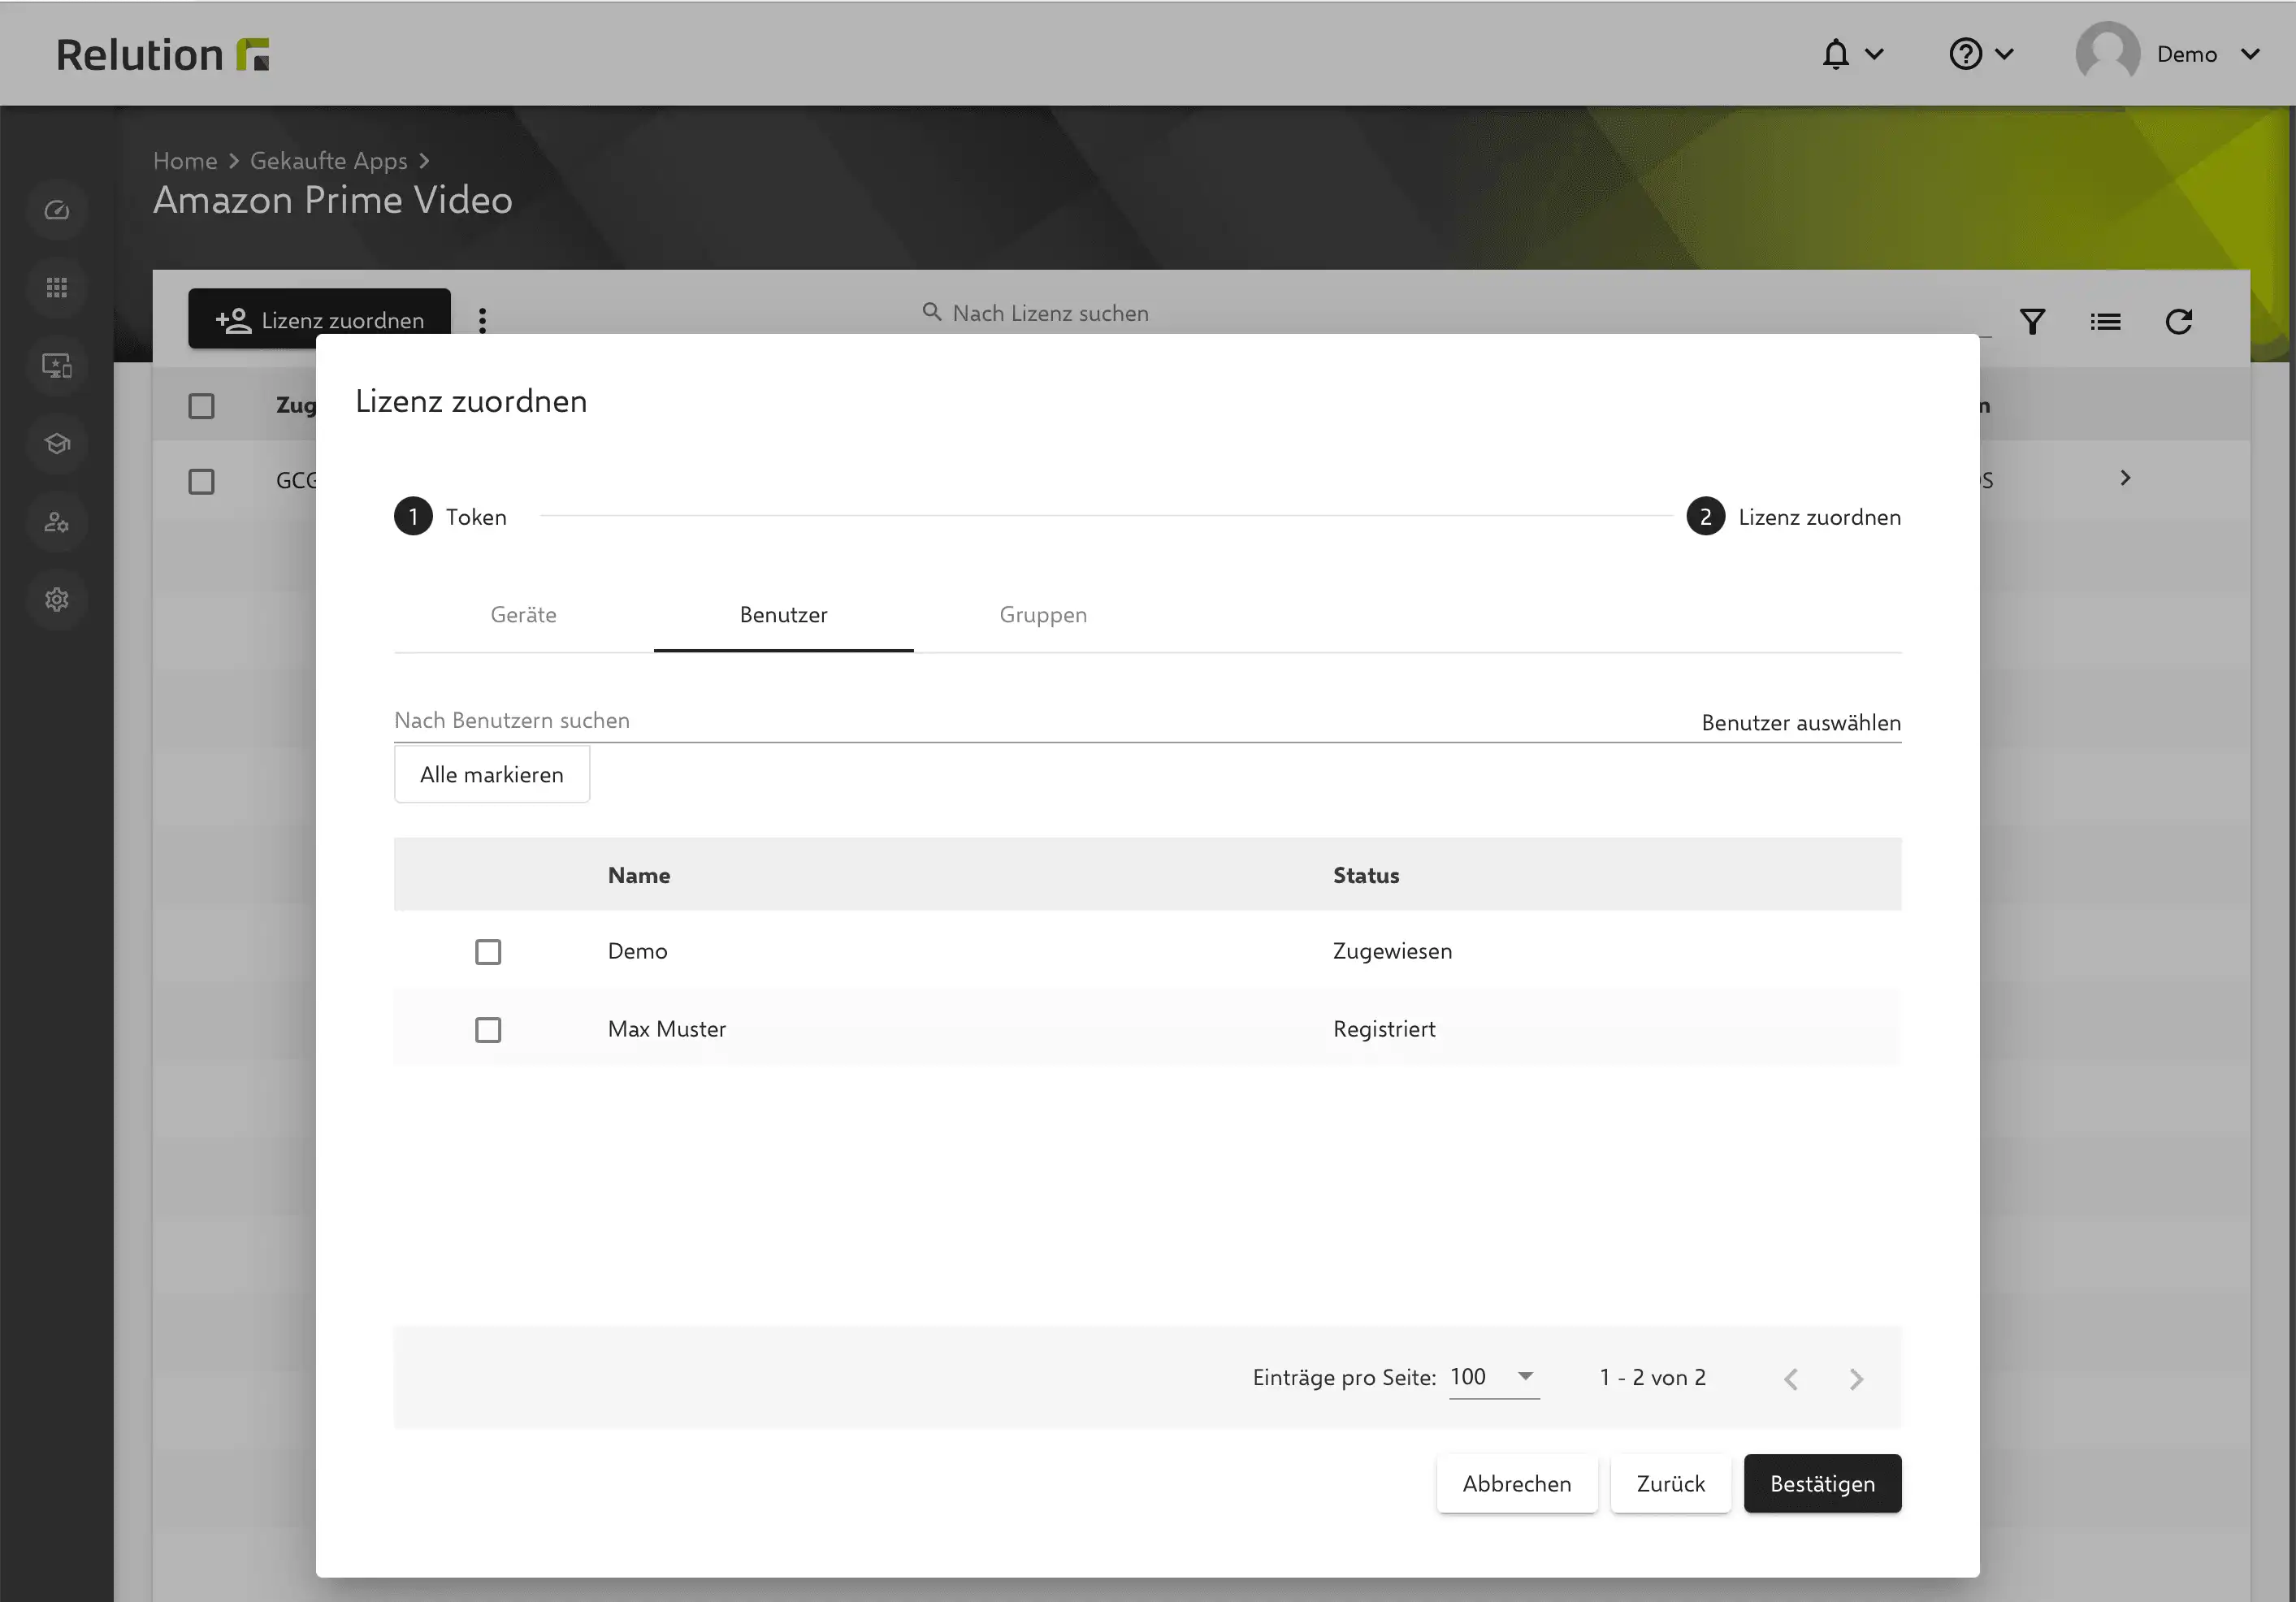Open the license row detail chevron
This screenshot has height=1602, width=2296.
pyautogui.click(x=2125, y=478)
